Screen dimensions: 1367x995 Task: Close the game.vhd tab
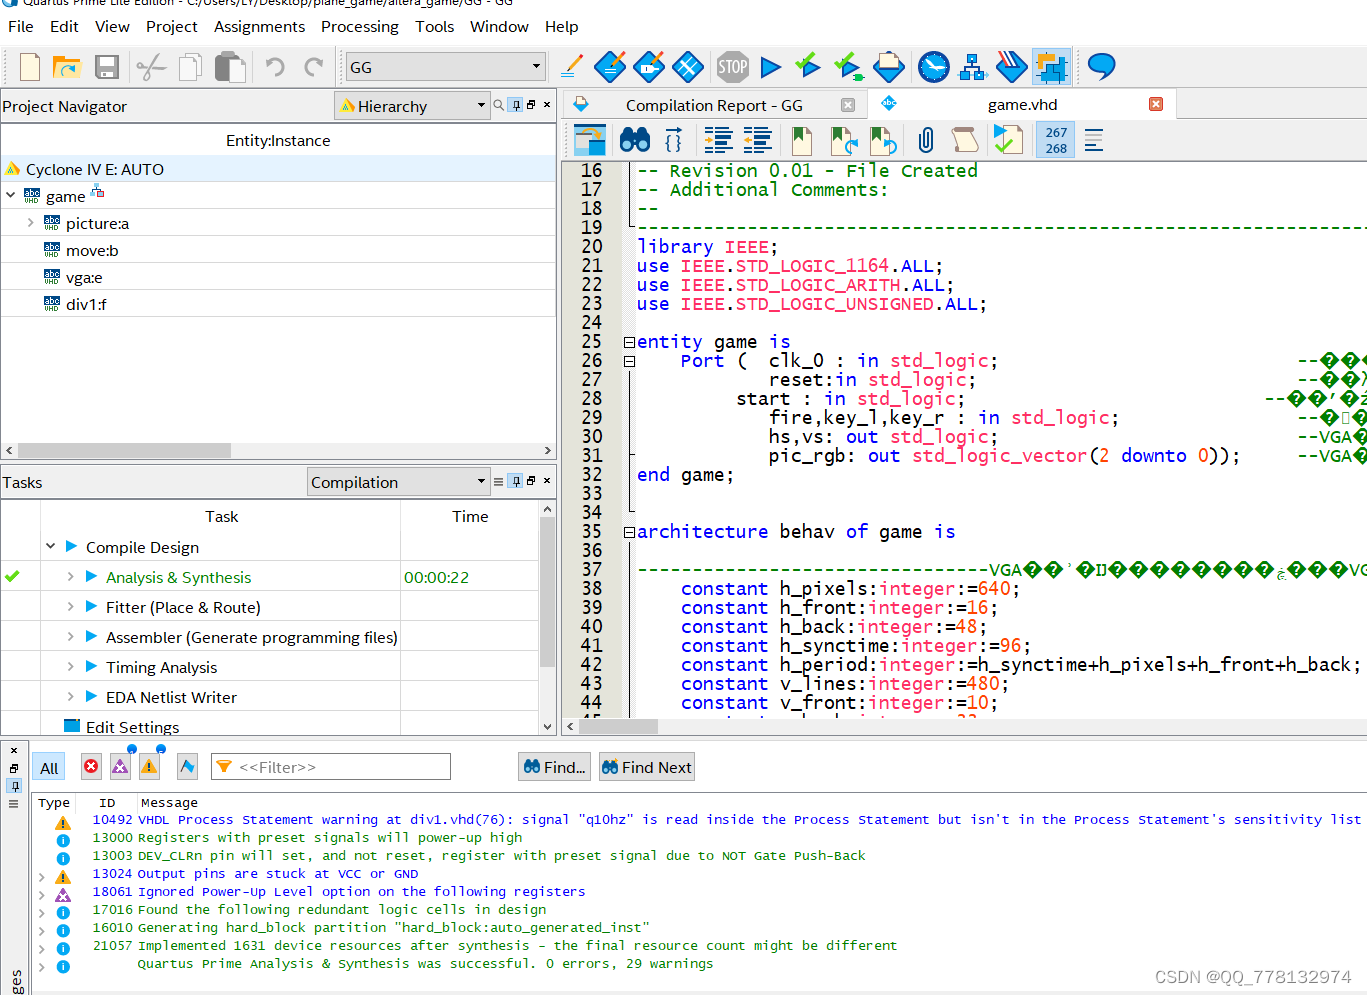click(x=1156, y=104)
